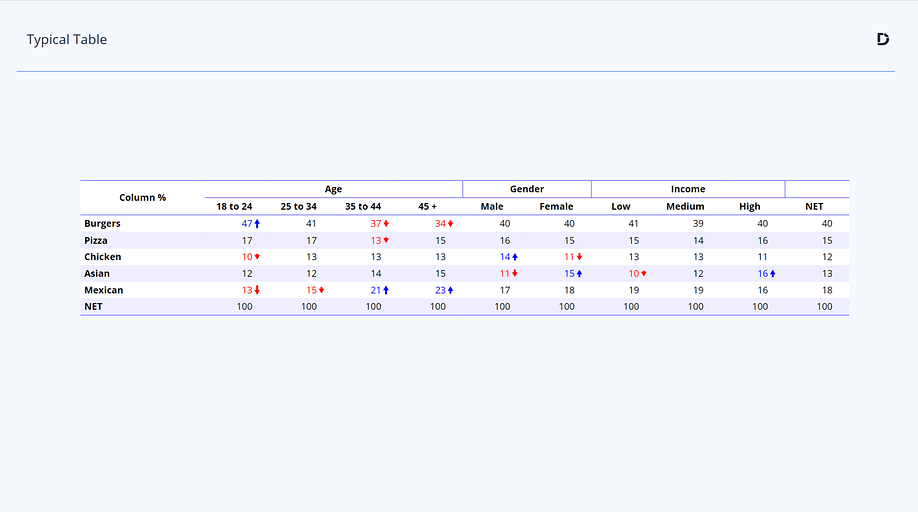Click the blue up arrow beside Burgers 47
The width and height of the screenshot is (918, 512).
point(257,224)
